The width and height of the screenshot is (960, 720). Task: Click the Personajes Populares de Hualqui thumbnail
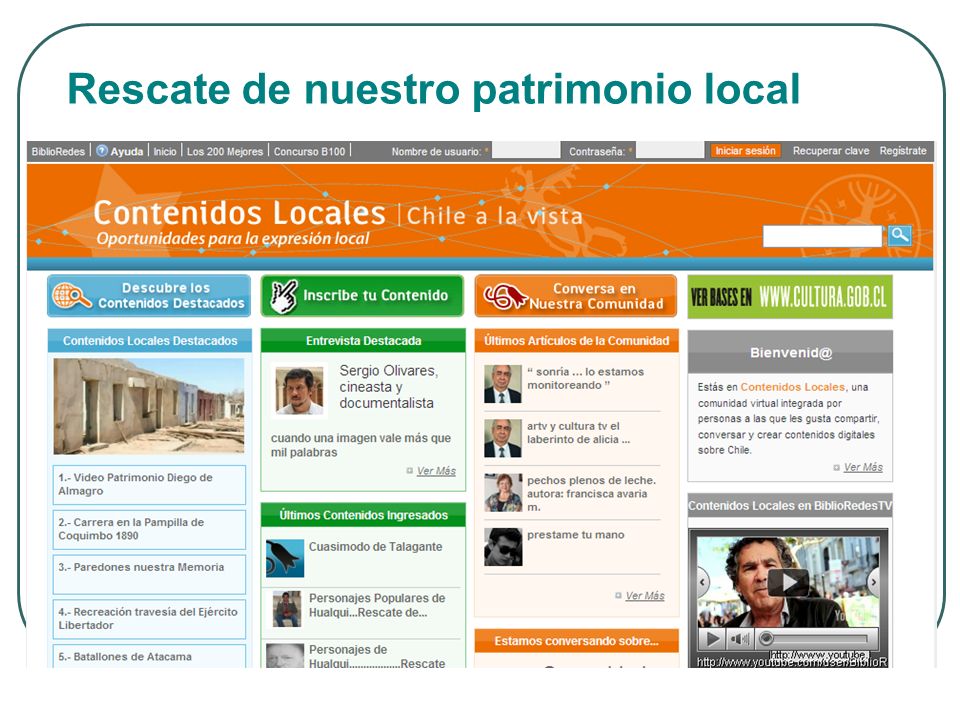click(x=287, y=609)
